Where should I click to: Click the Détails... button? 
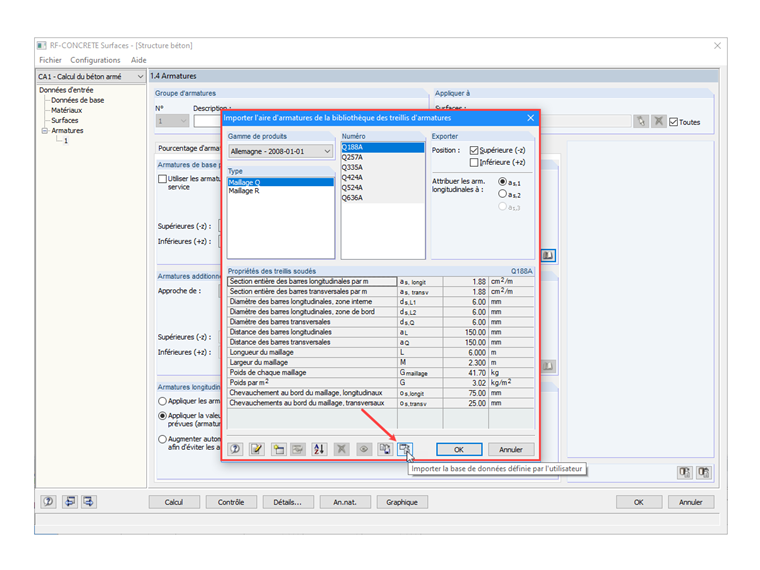pos(288,502)
